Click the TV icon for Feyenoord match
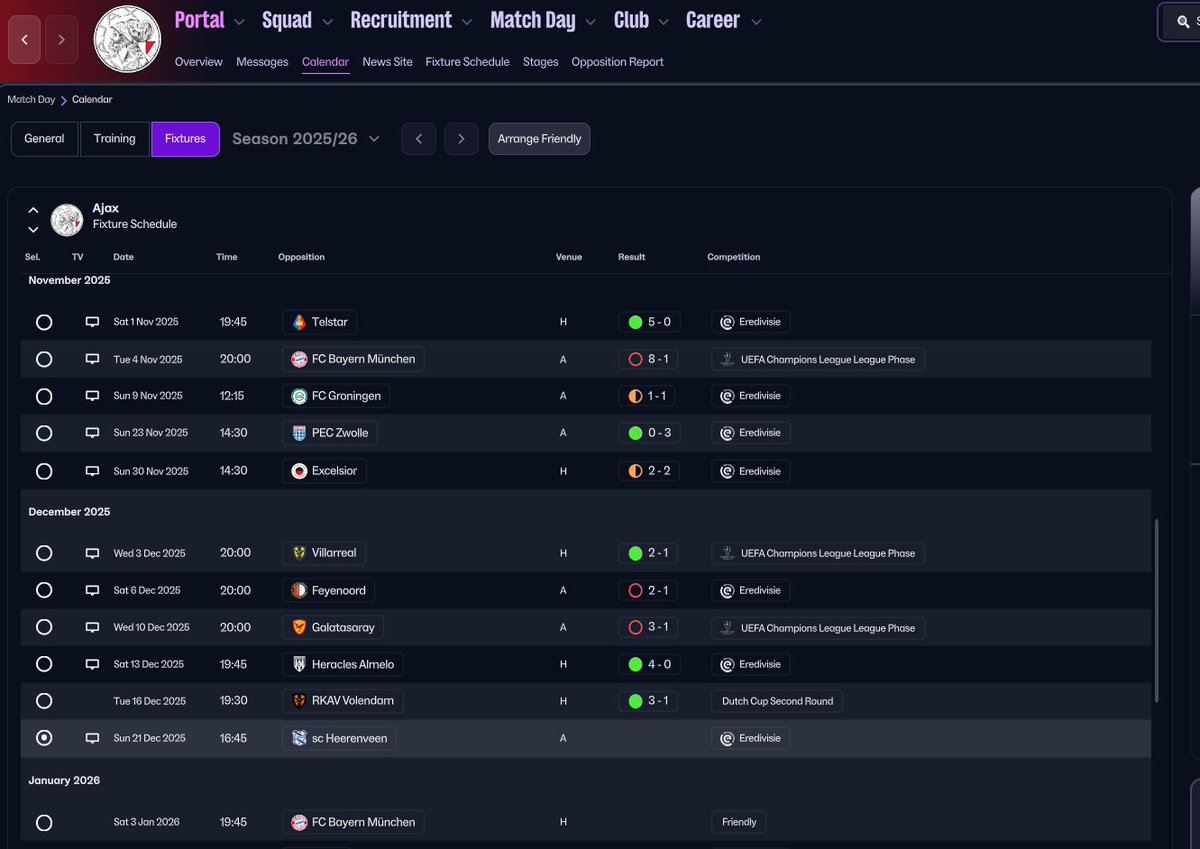Viewport: 1200px width, 849px height. (92, 591)
